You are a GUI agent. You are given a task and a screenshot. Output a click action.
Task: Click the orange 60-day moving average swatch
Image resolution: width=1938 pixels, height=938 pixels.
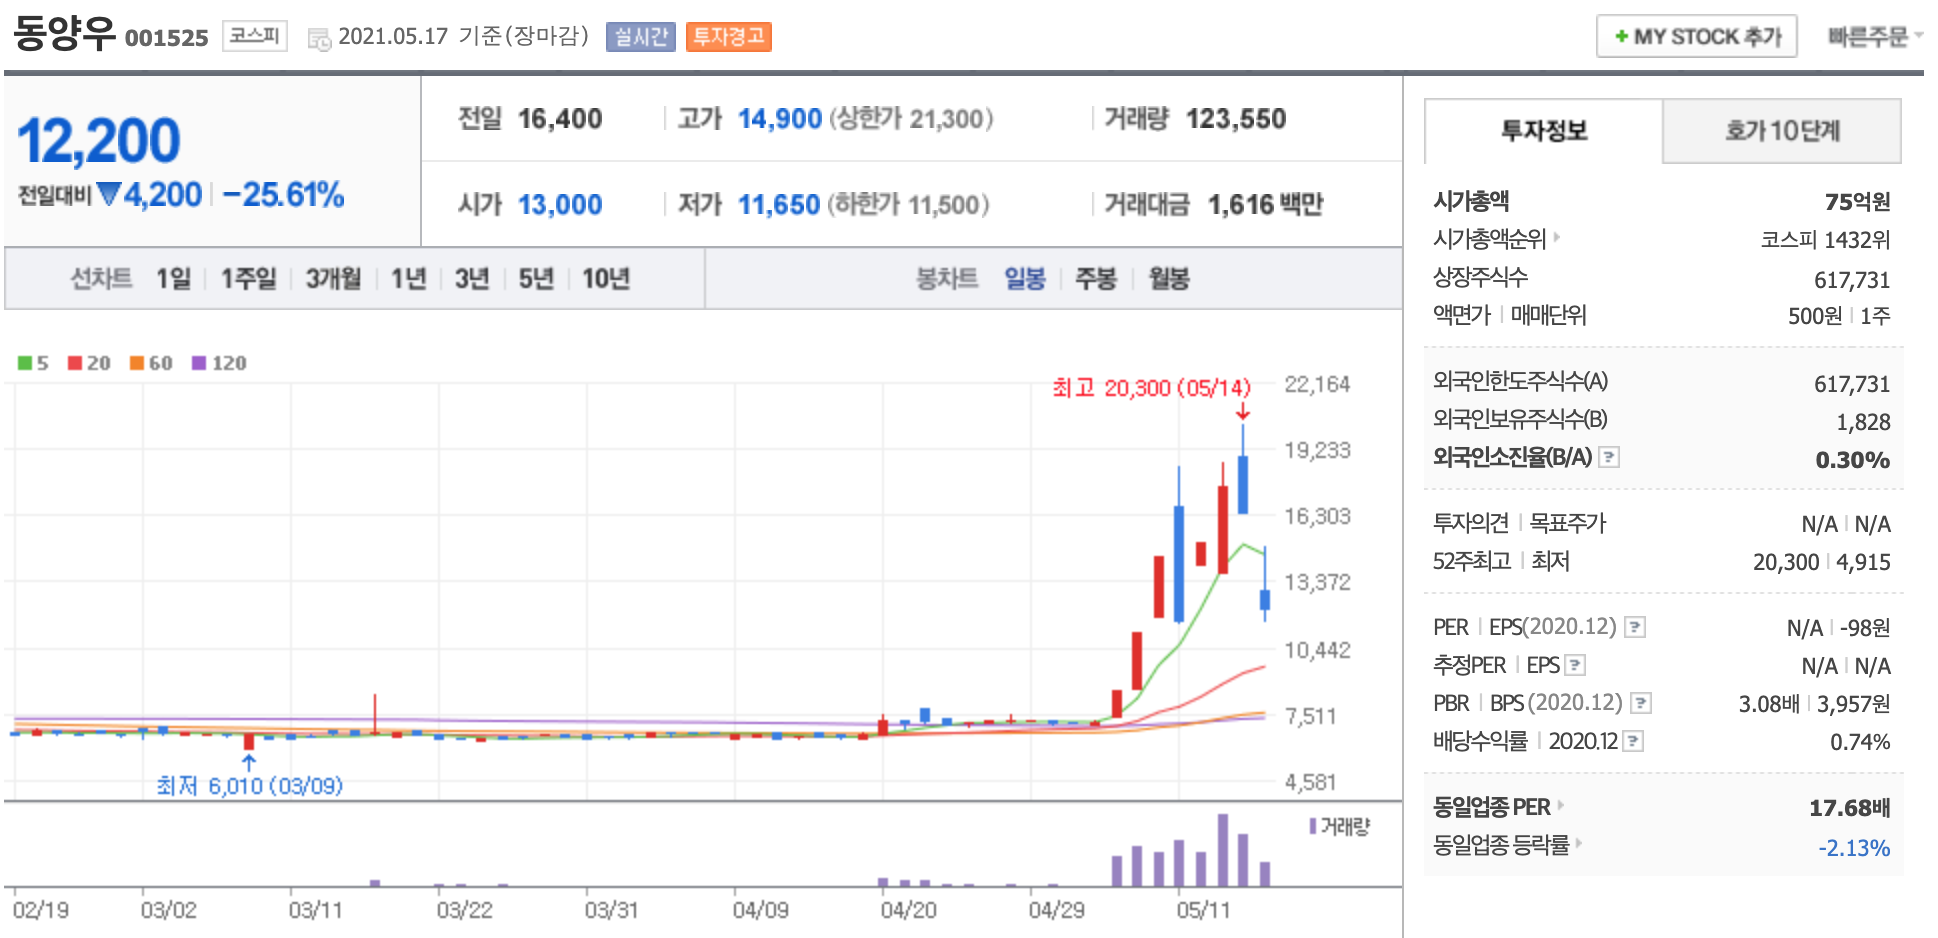coord(137,362)
